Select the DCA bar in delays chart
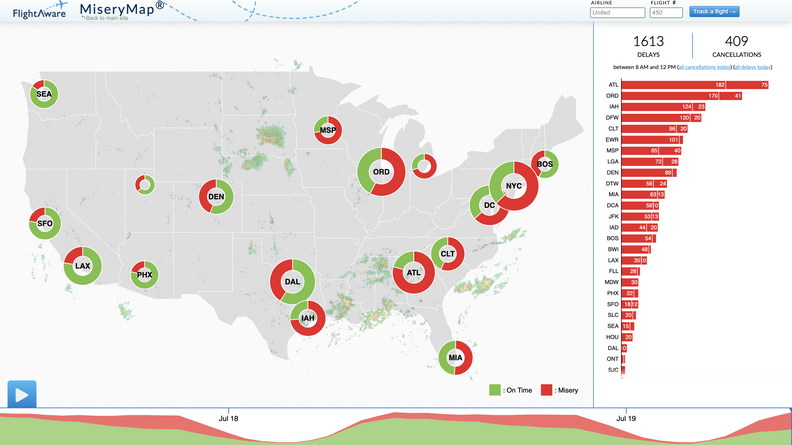 [640, 206]
